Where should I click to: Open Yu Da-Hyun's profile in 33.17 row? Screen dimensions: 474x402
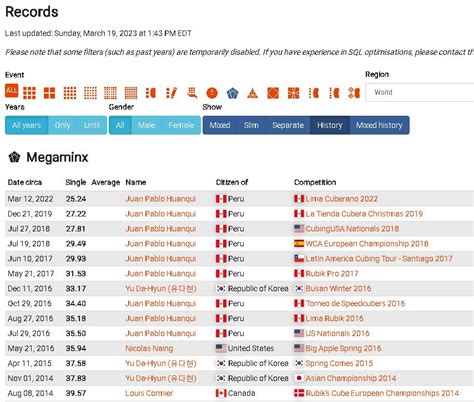[161, 289]
